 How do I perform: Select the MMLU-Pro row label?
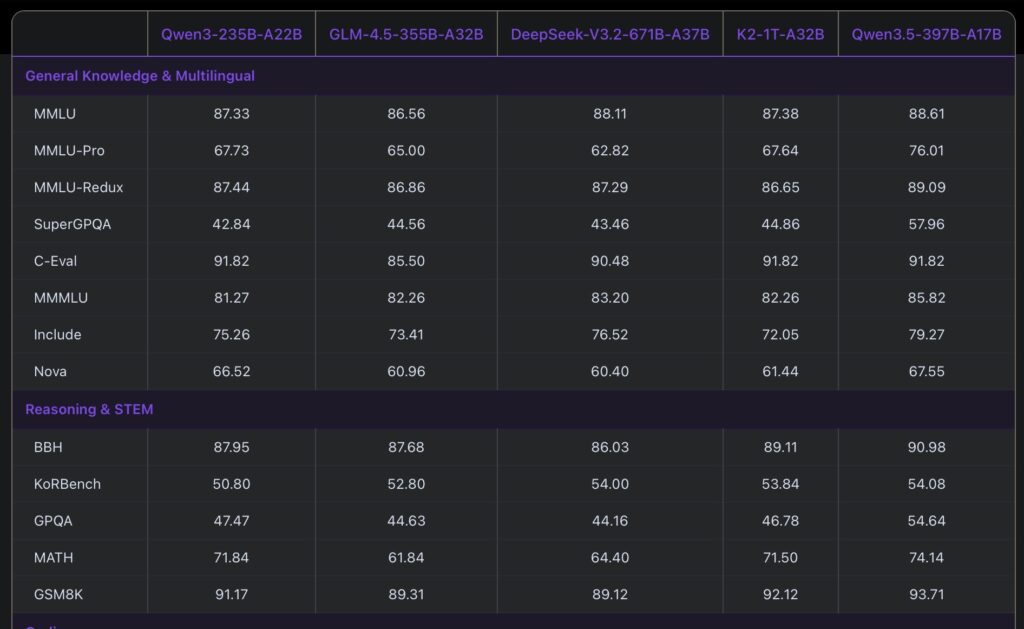click(69, 151)
